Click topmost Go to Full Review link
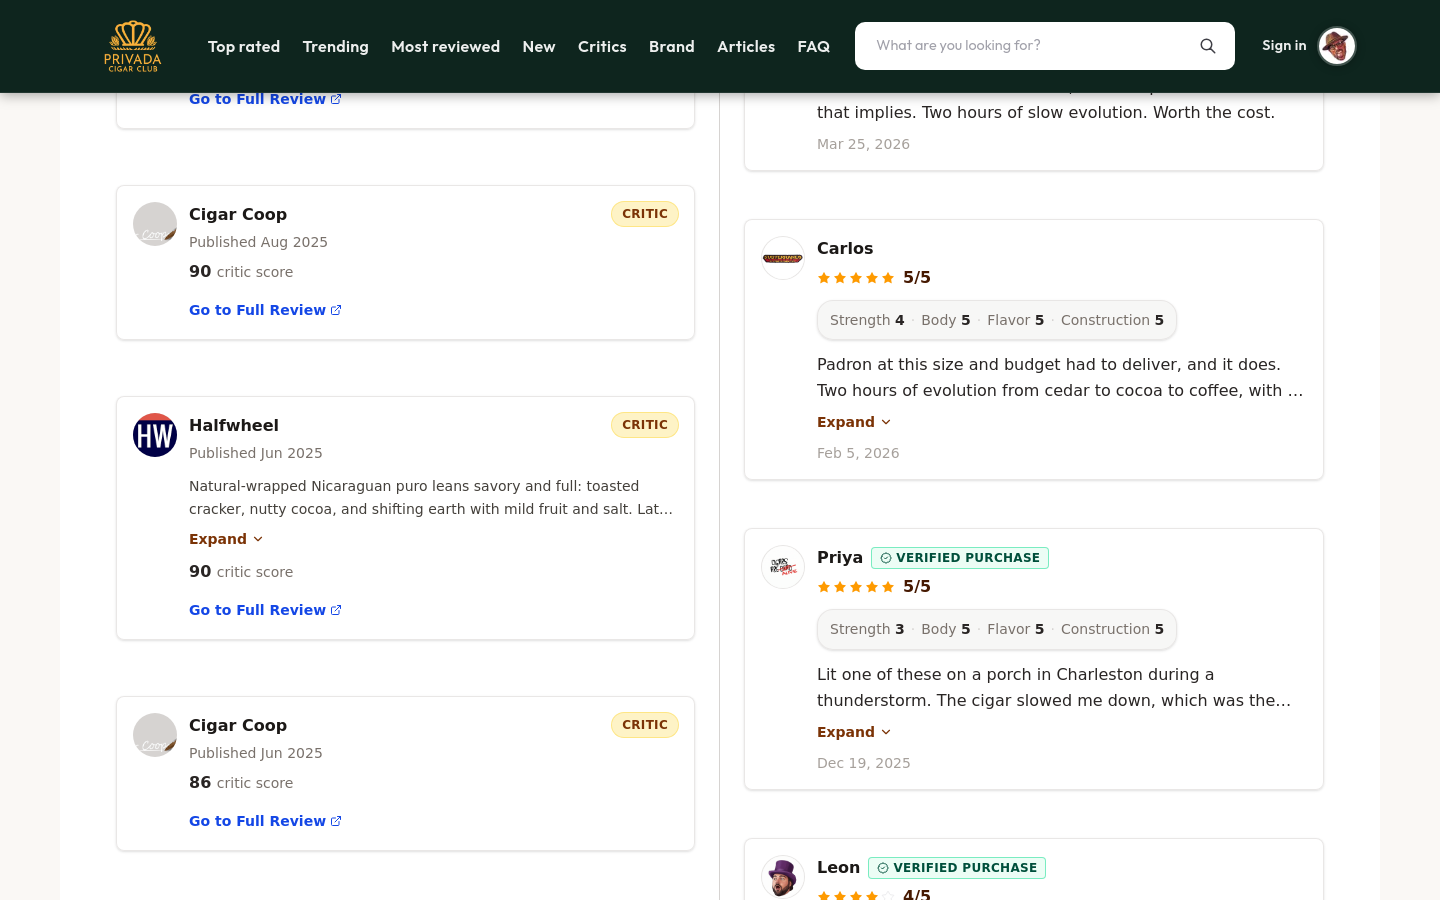 point(265,99)
